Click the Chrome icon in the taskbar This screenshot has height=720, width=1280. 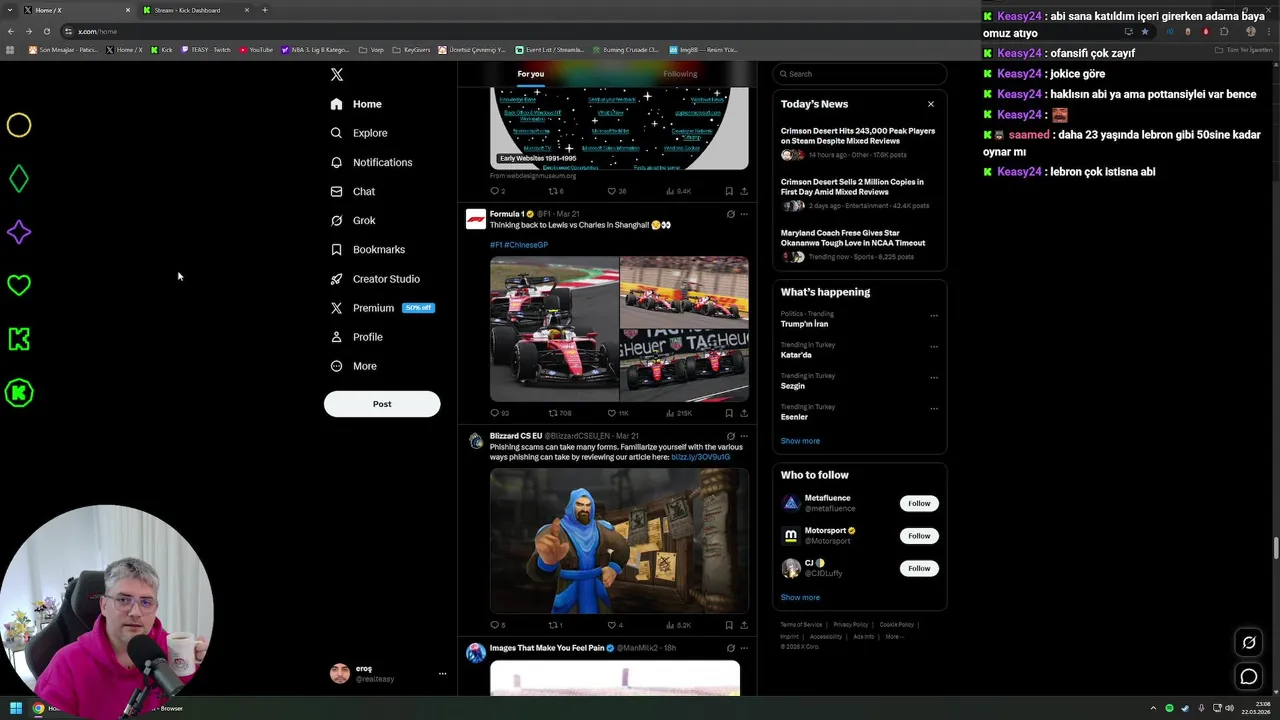click(x=39, y=708)
